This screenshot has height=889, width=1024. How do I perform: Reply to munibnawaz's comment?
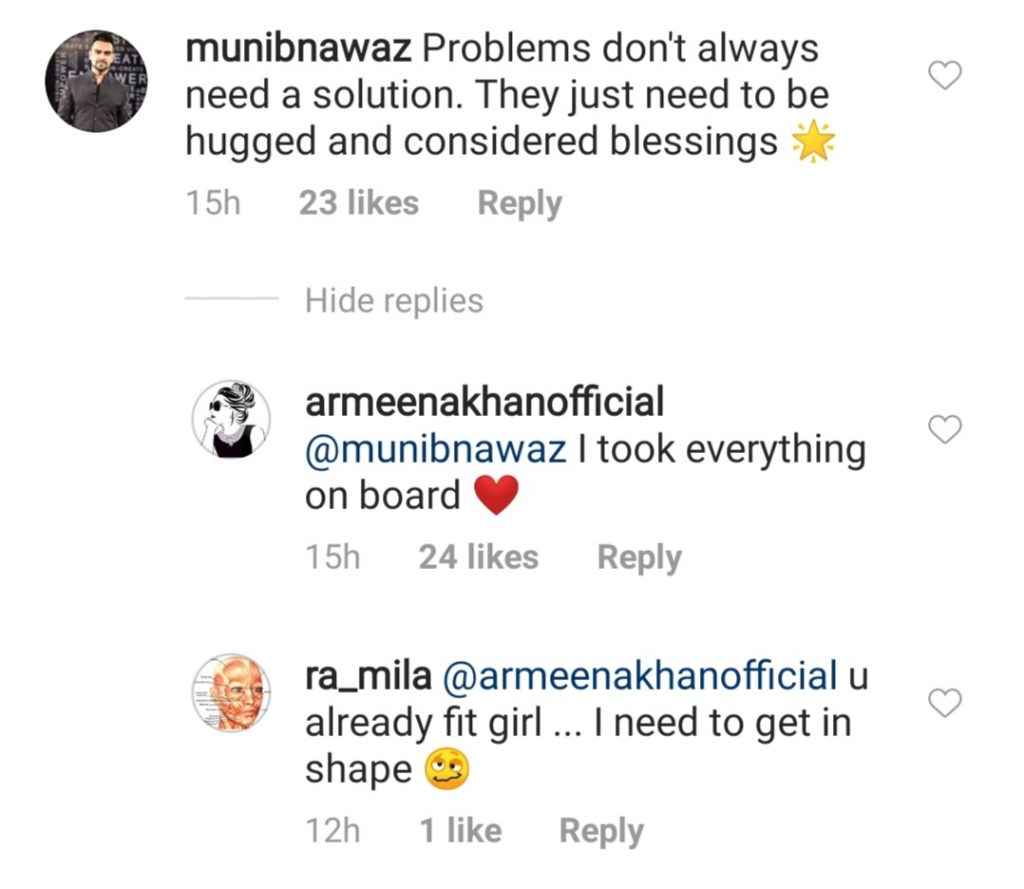tap(519, 204)
